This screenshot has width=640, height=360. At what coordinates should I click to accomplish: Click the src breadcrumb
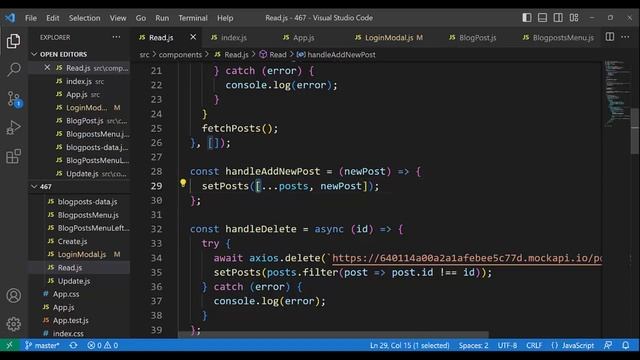pos(144,55)
